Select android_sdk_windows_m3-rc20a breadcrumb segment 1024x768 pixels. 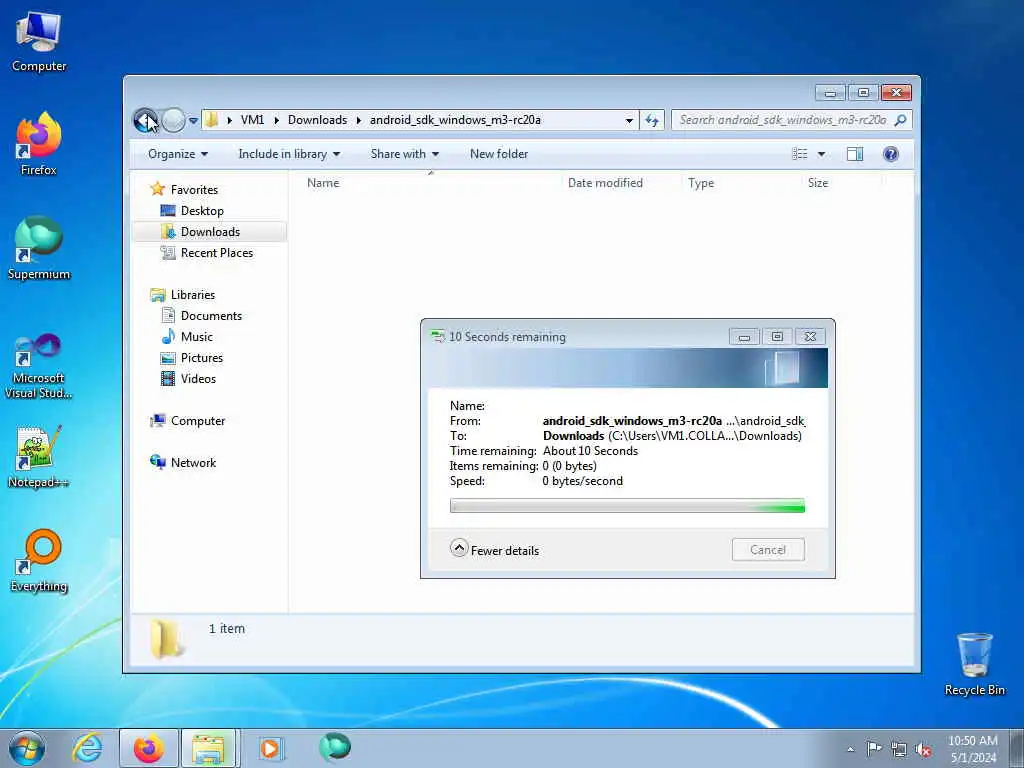tap(455, 120)
